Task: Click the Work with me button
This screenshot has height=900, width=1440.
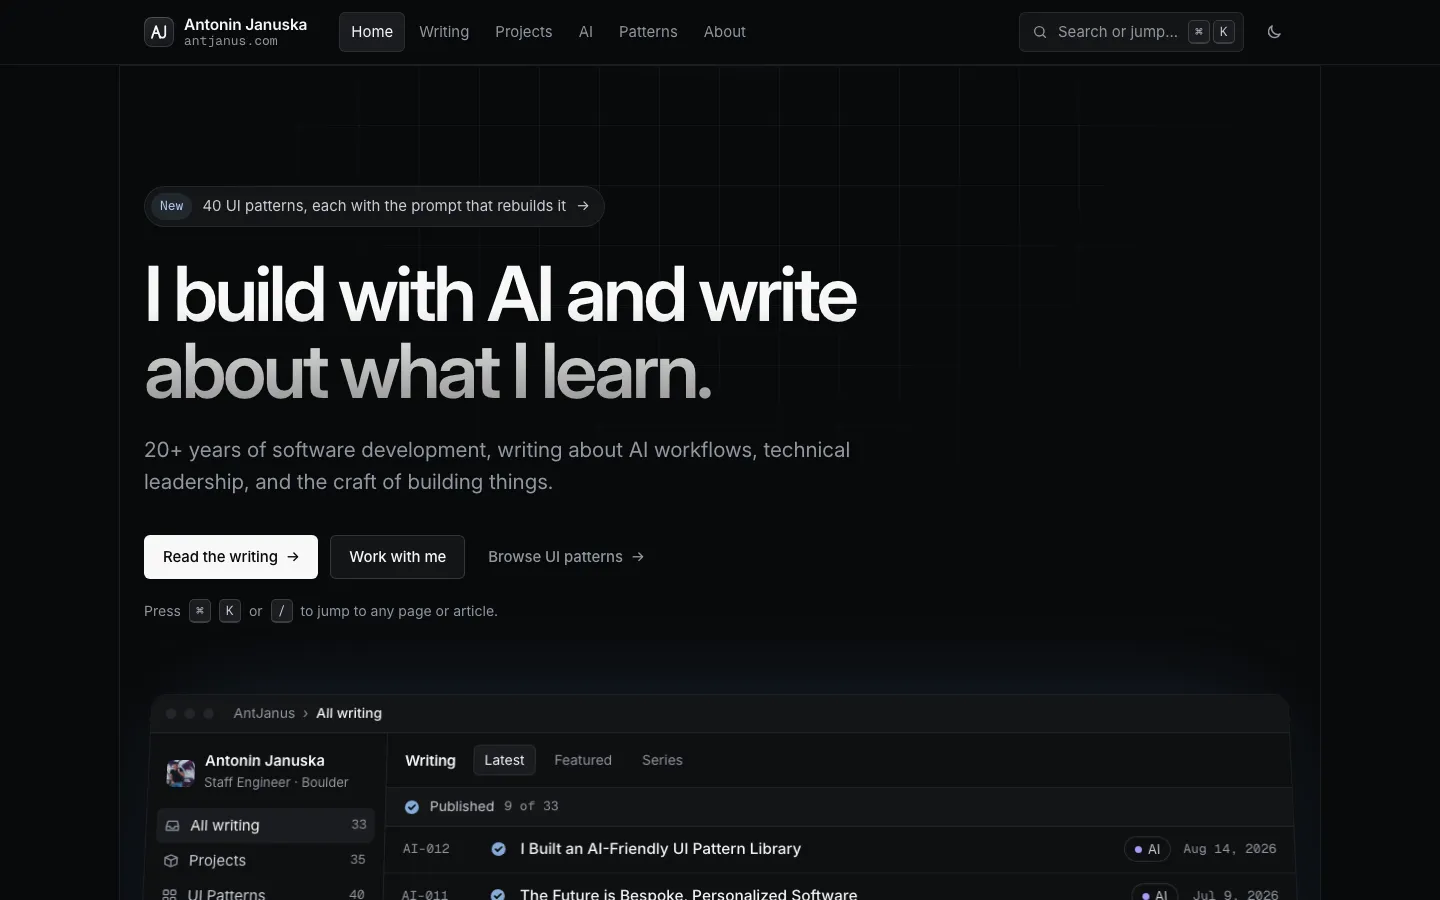Action: pyautogui.click(x=398, y=557)
